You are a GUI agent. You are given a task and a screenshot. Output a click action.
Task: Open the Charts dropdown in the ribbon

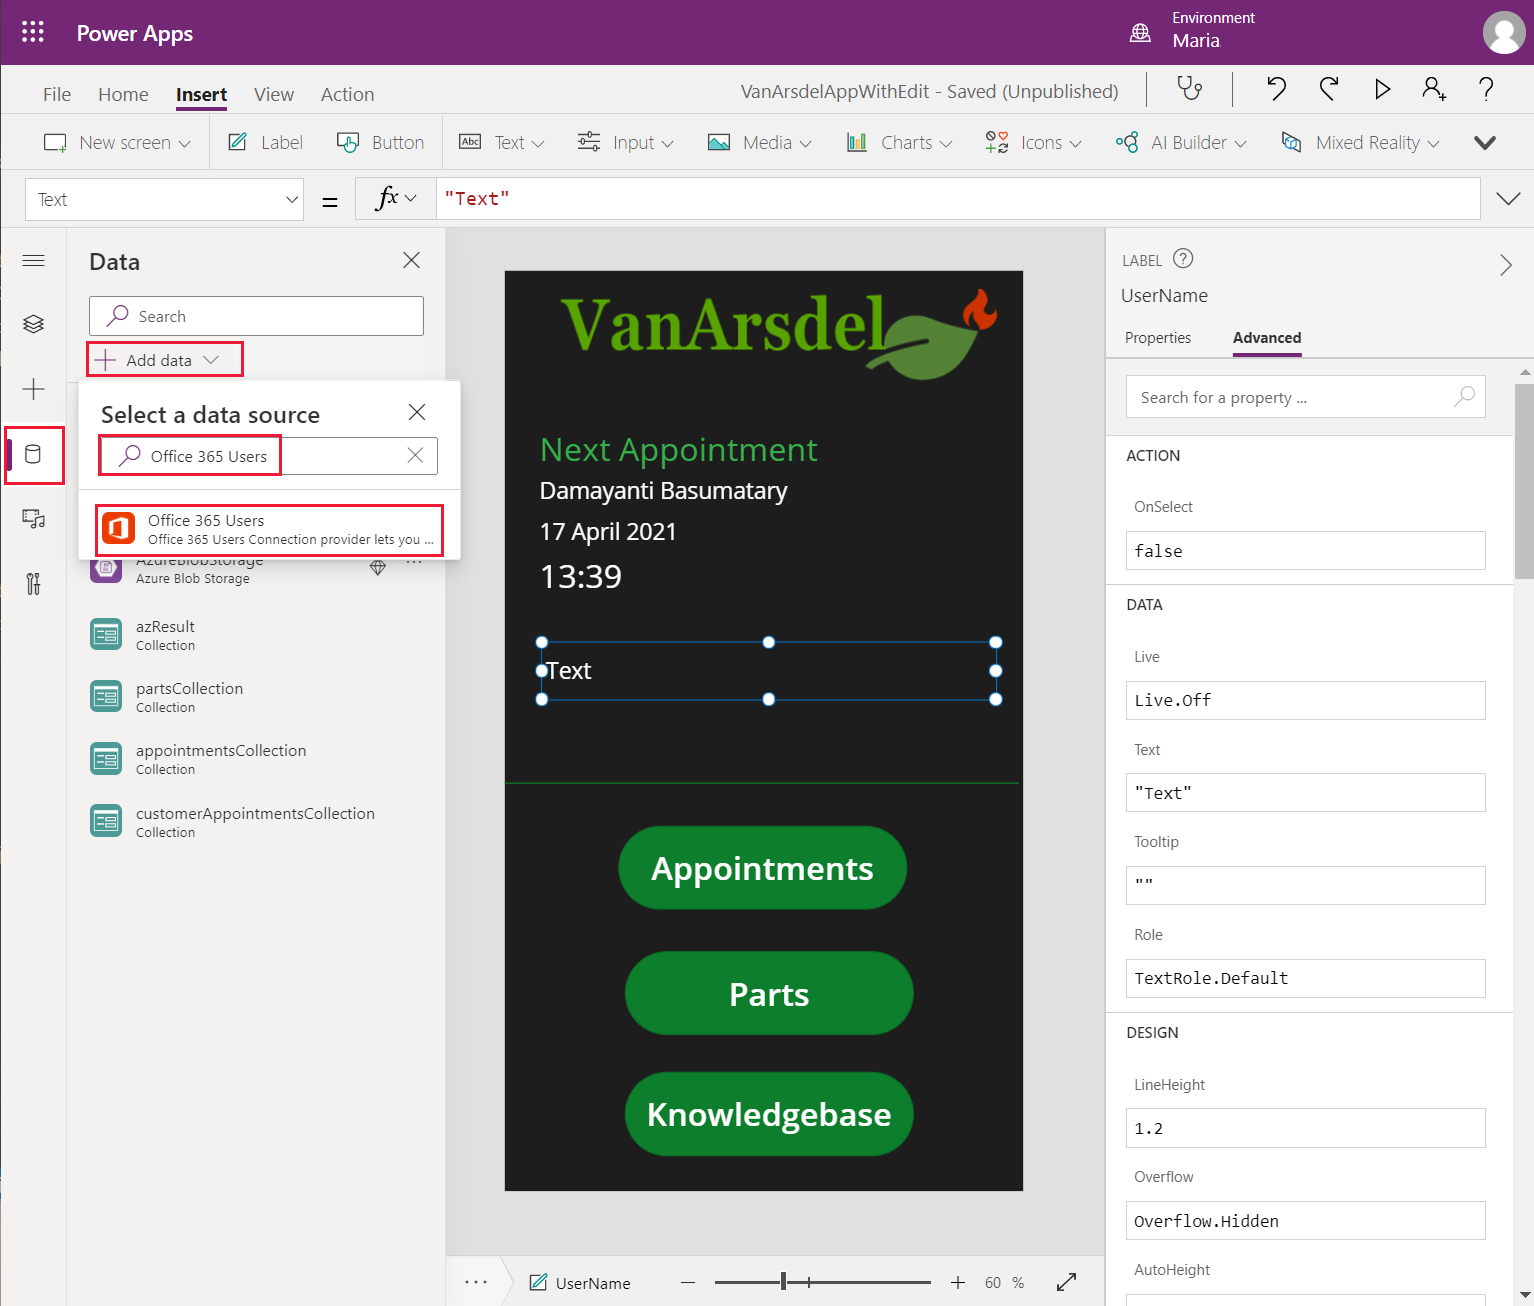[x=898, y=142]
